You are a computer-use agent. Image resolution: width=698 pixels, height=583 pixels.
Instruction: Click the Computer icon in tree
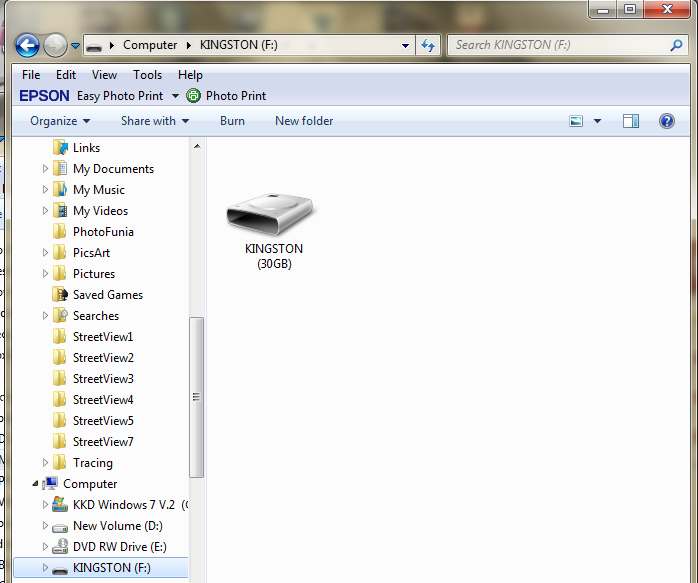50,483
